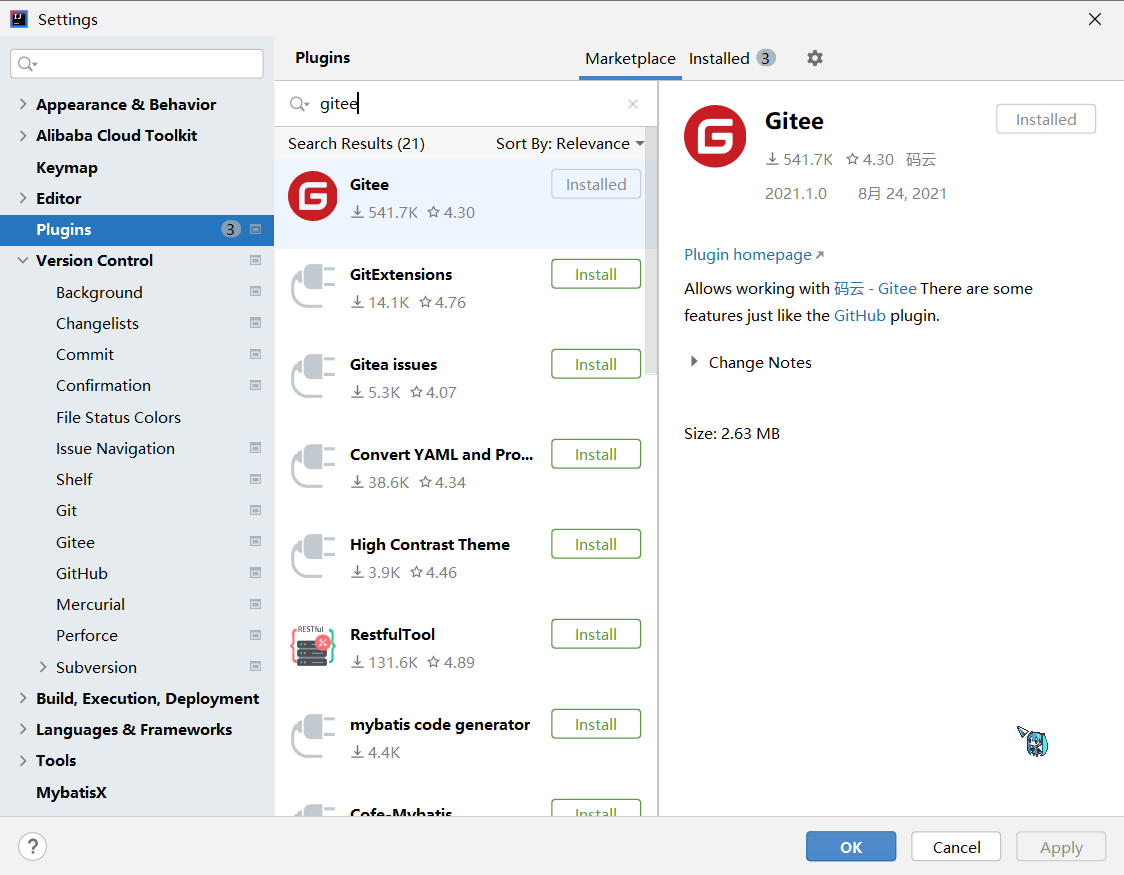Install the High Contrast Theme plugin

click(596, 545)
